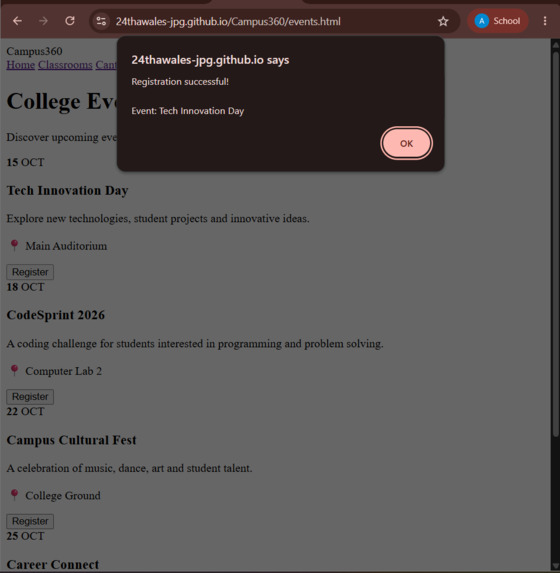
Task: Click the 15 OCT date label
Action: [x=25, y=162]
